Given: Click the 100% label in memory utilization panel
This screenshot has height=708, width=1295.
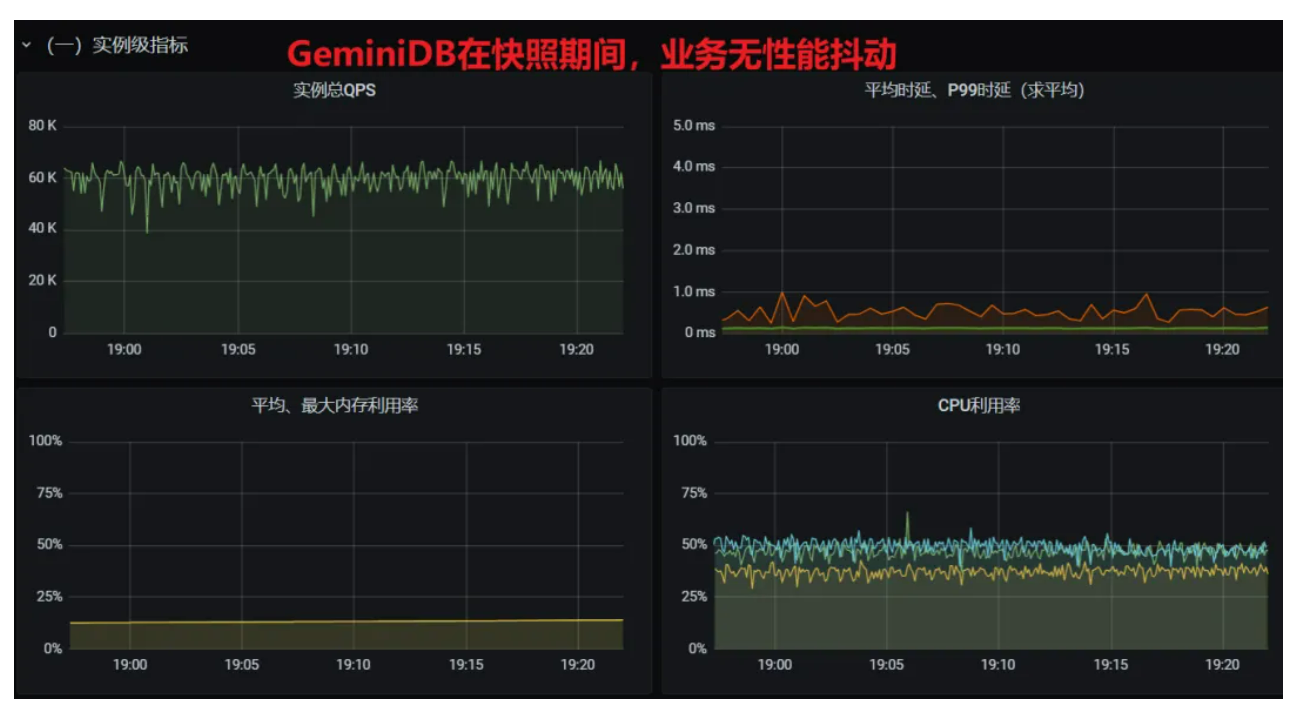Looking at the screenshot, I should tap(46, 441).
